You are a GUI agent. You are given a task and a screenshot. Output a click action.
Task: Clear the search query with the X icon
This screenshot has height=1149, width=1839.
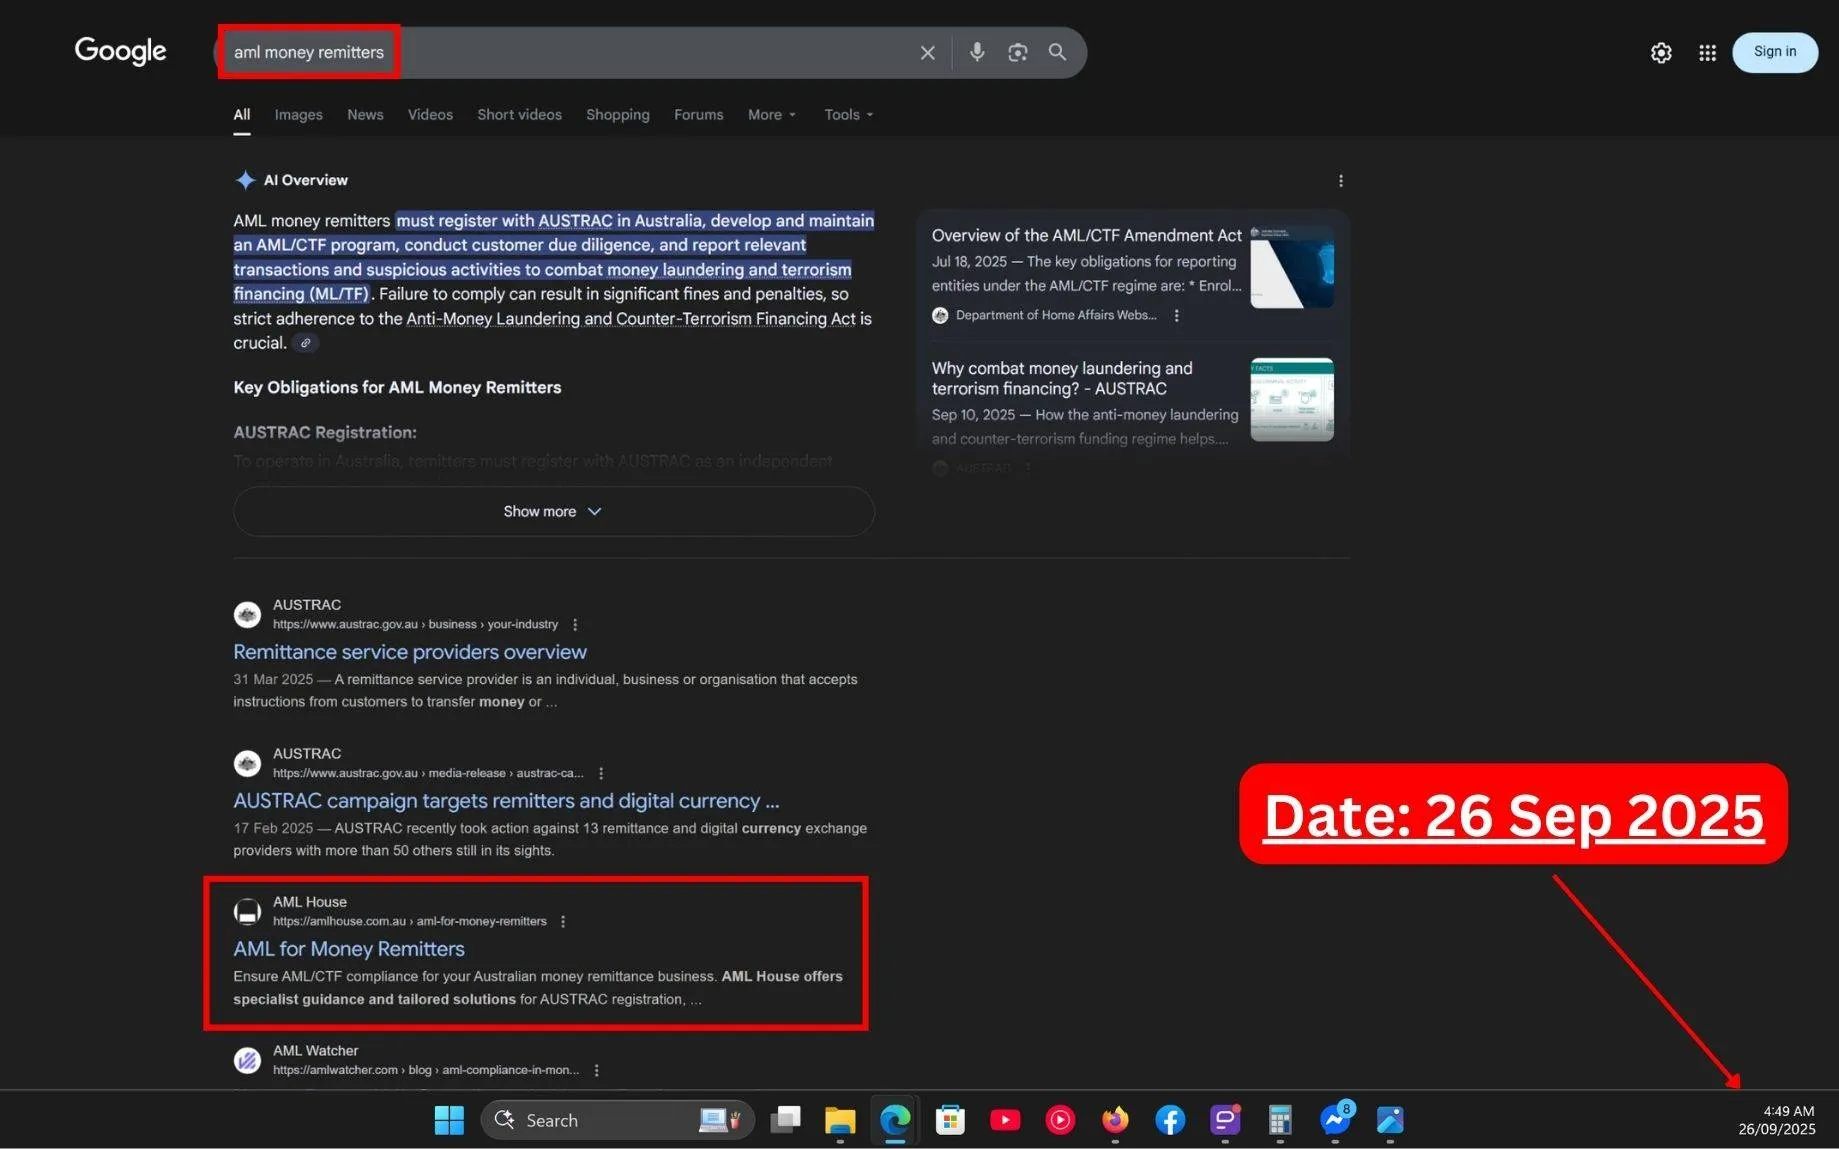[x=926, y=52]
